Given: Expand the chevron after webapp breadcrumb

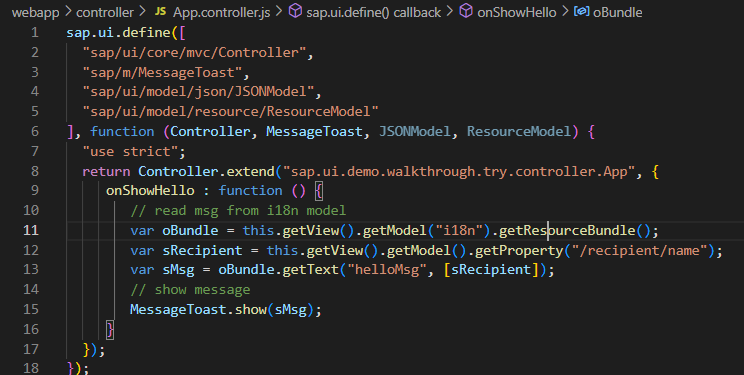Looking at the screenshot, I should [68, 12].
